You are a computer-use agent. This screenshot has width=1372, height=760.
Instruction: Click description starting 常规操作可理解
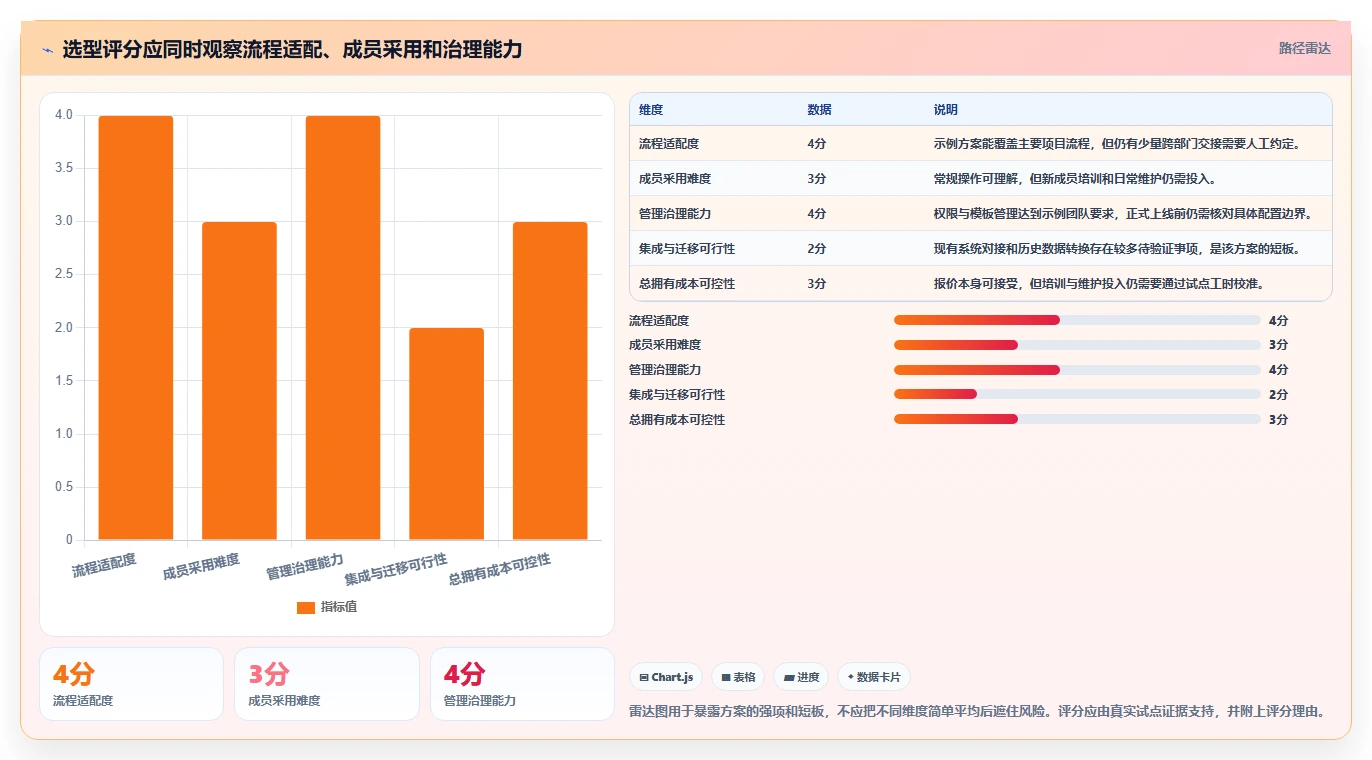pyautogui.click(x=1075, y=179)
